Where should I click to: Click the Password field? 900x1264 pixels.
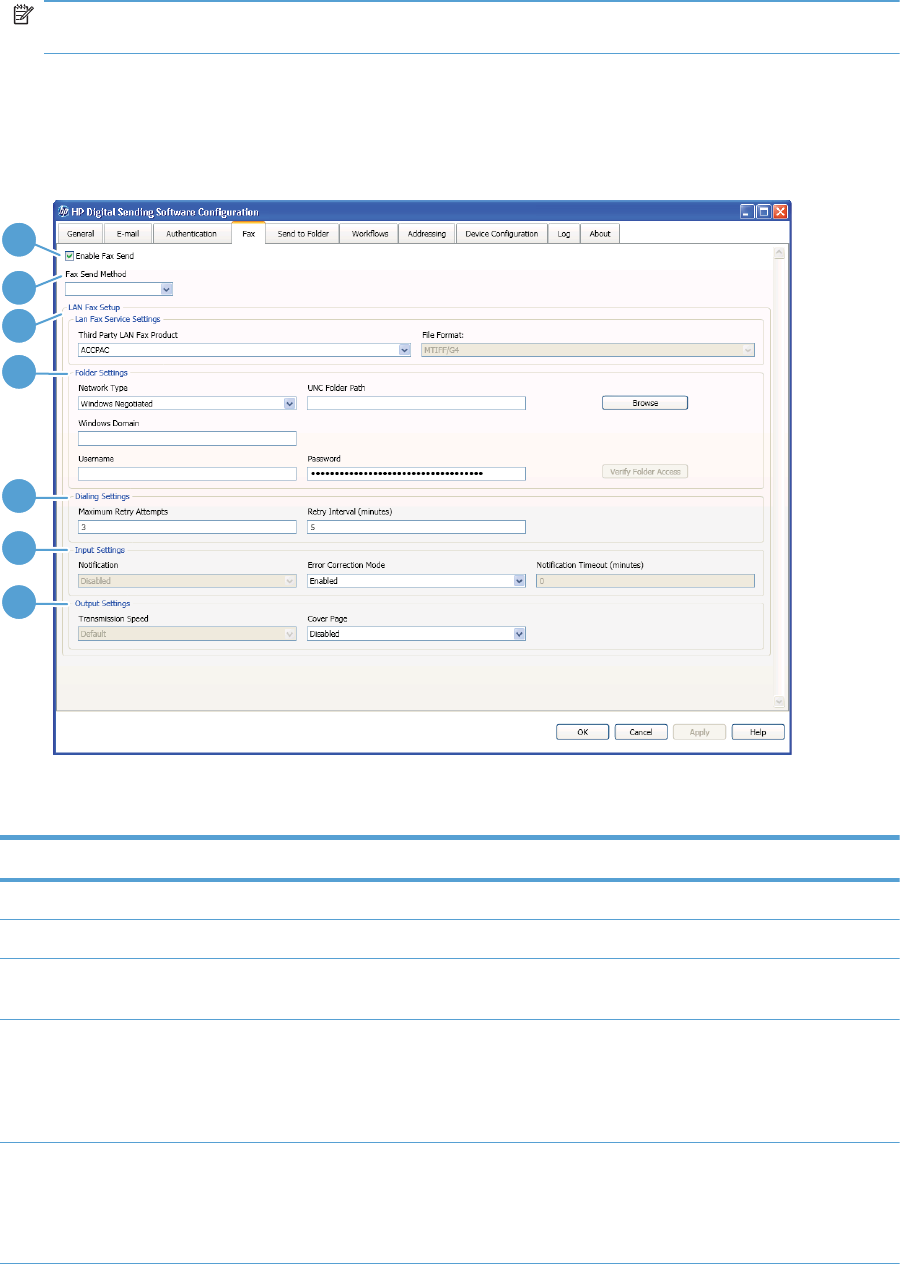(x=416, y=474)
